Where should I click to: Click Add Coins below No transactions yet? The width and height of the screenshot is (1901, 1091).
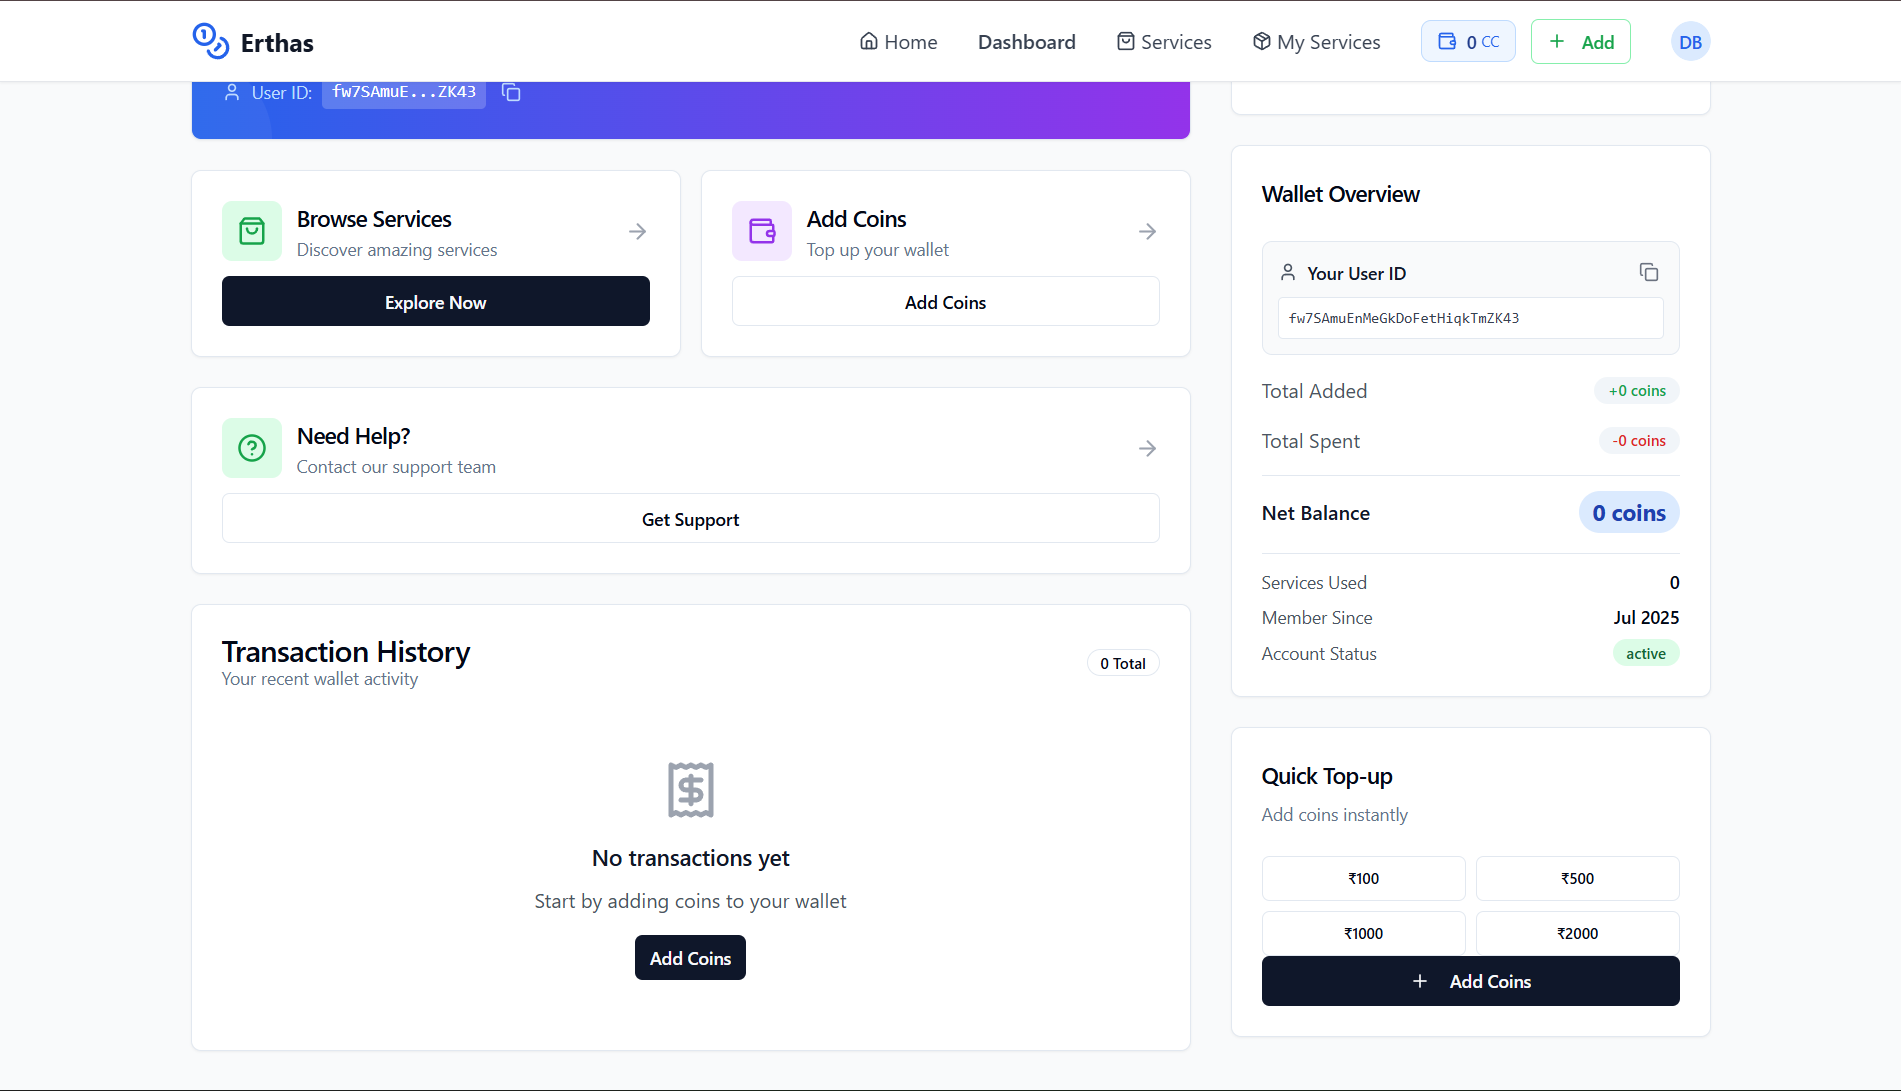tap(690, 957)
